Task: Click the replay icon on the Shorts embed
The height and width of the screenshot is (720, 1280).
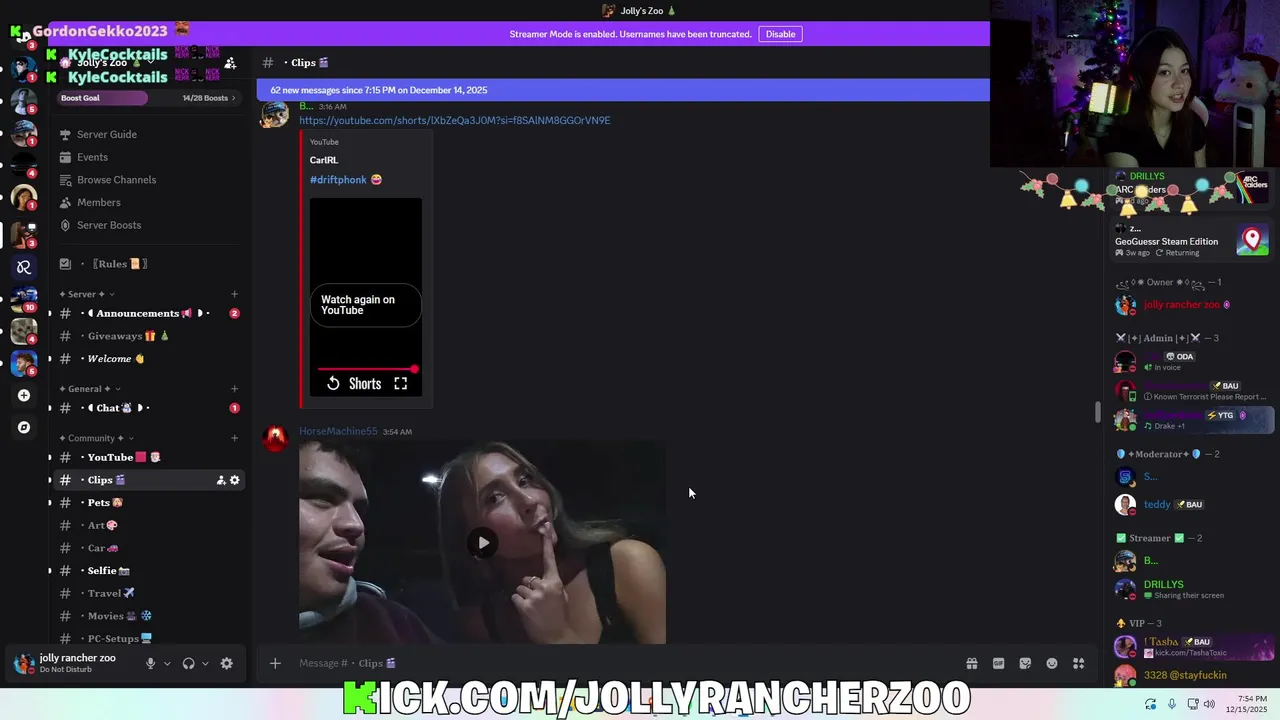Action: [x=333, y=384]
